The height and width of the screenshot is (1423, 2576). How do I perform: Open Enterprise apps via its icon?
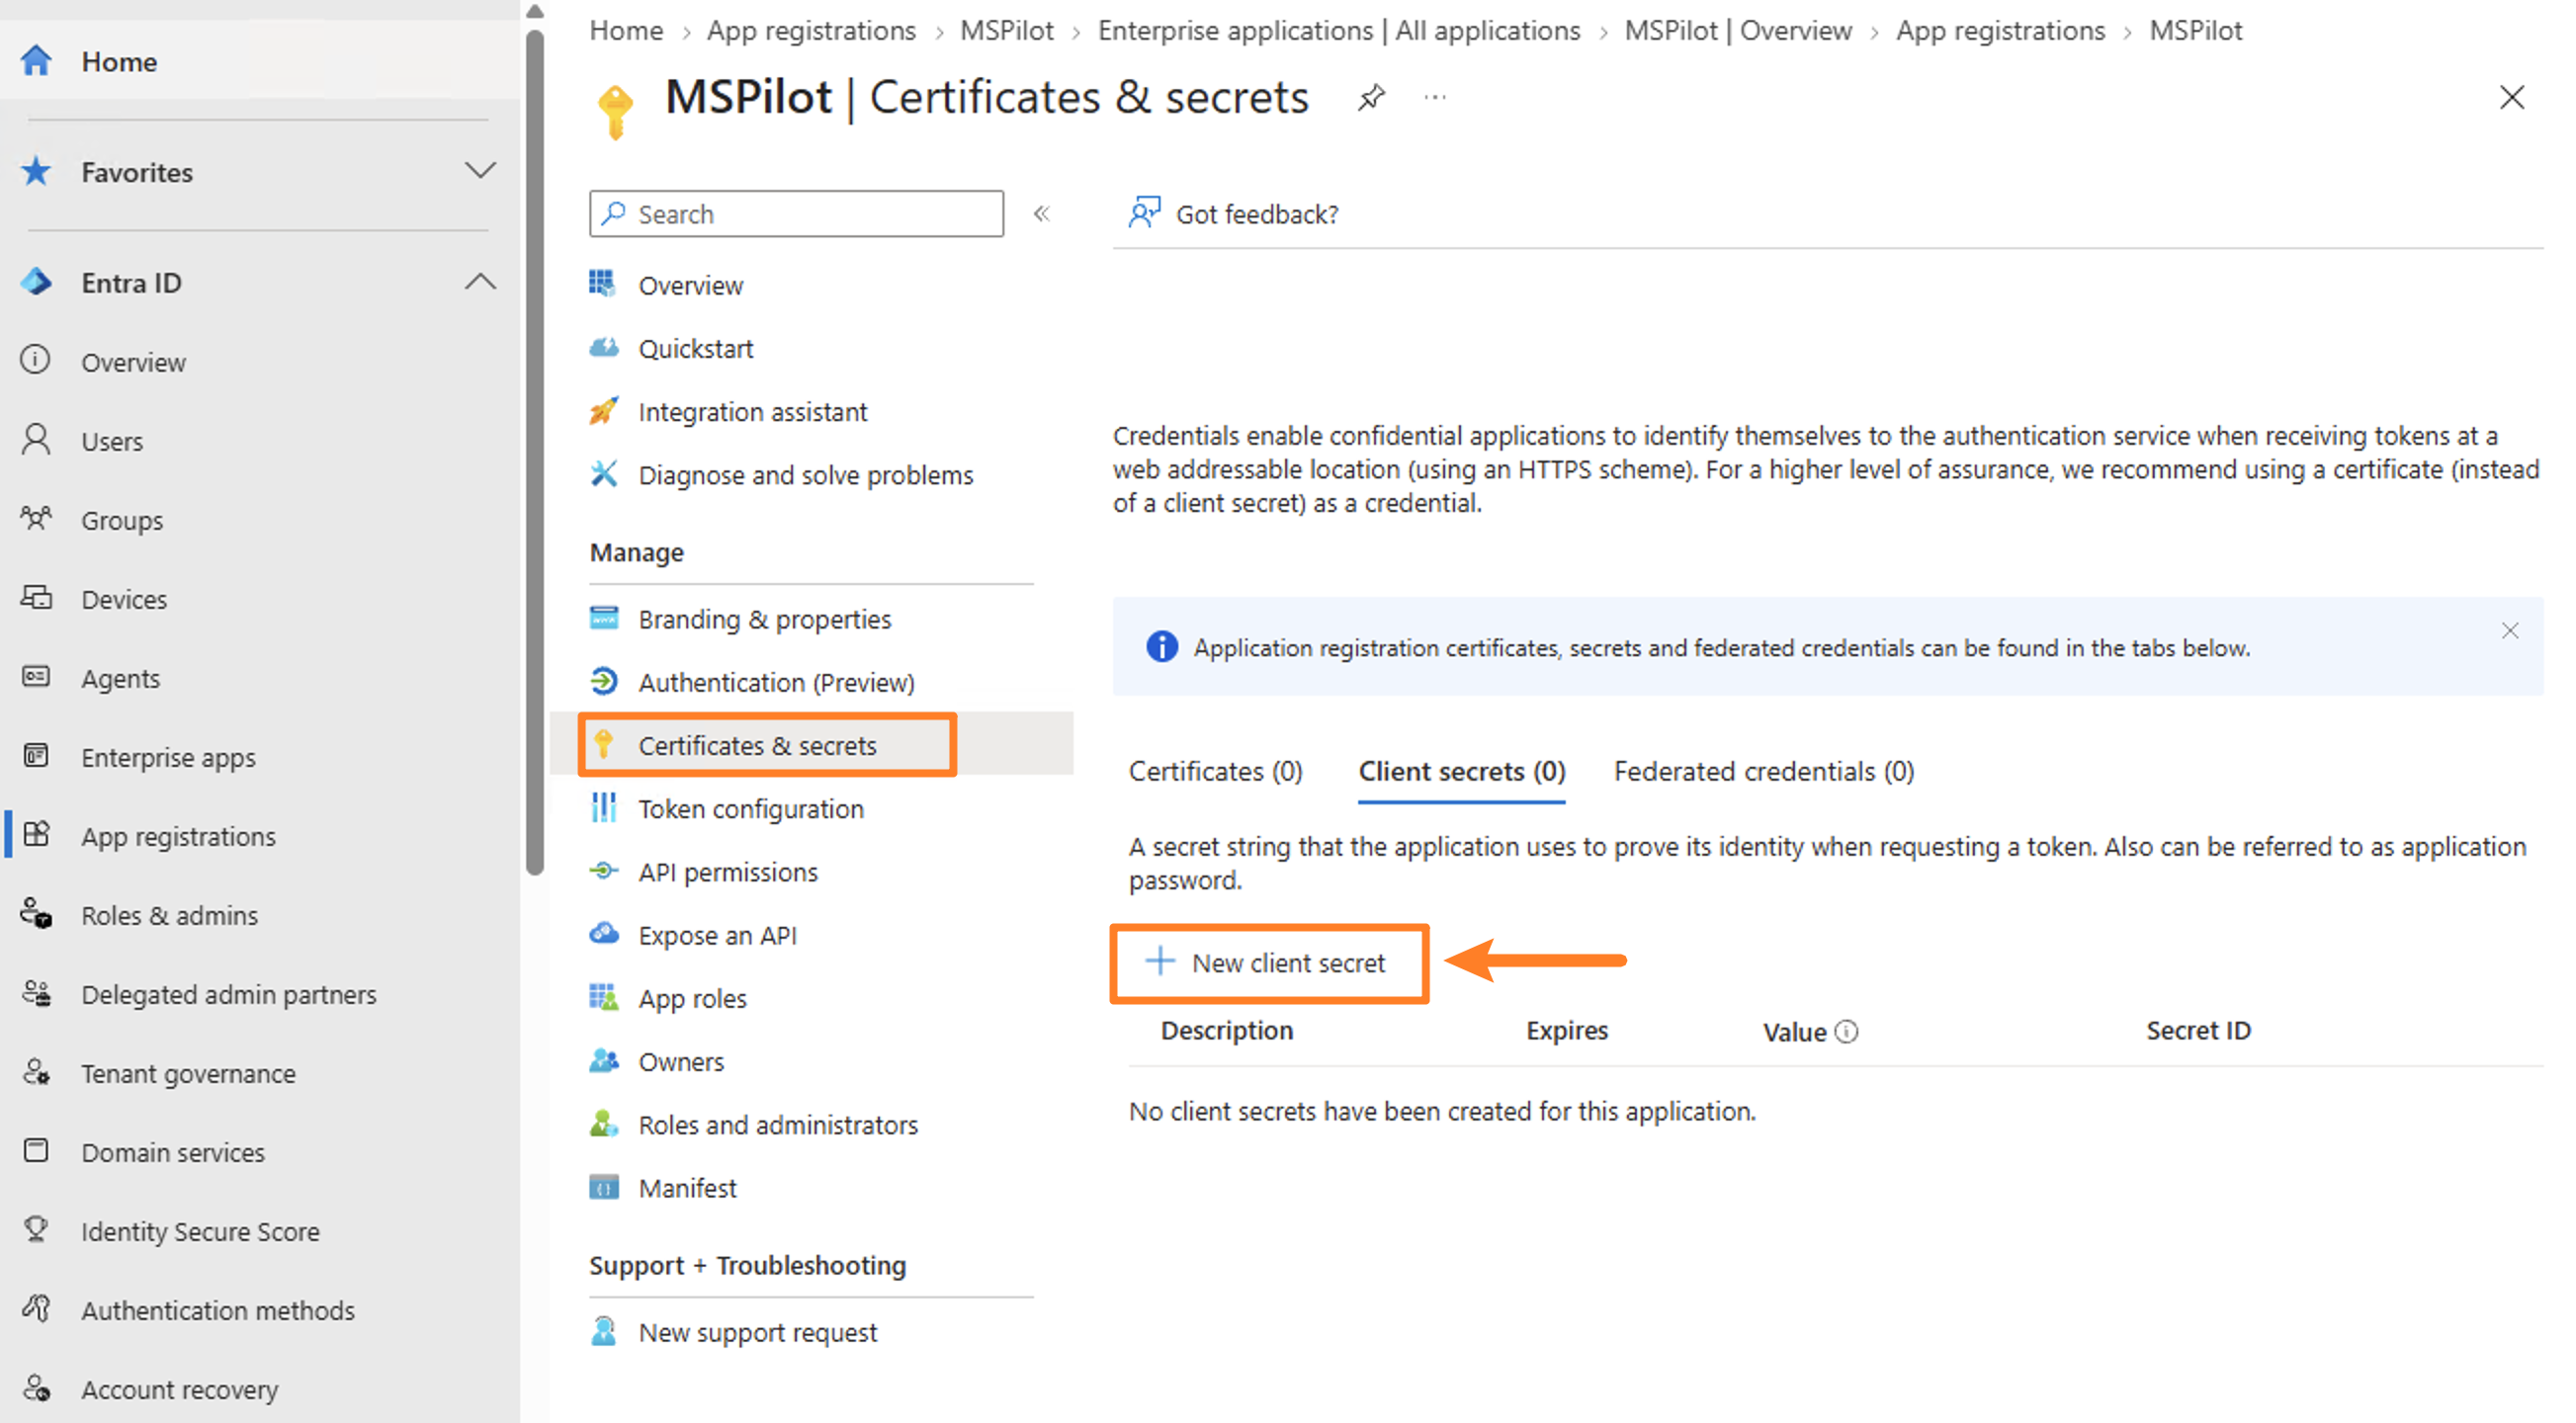[36, 756]
